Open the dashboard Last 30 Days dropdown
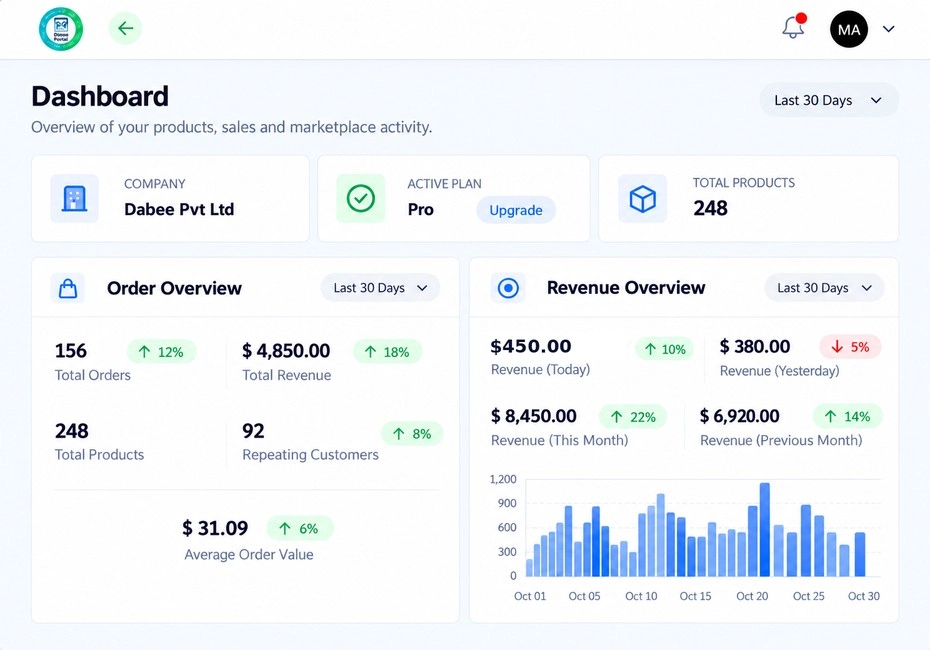 click(829, 100)
